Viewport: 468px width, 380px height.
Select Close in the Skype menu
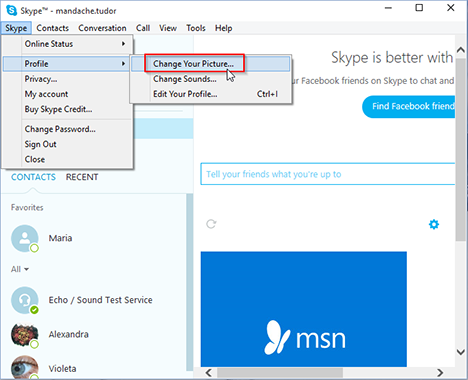point(68,159)
